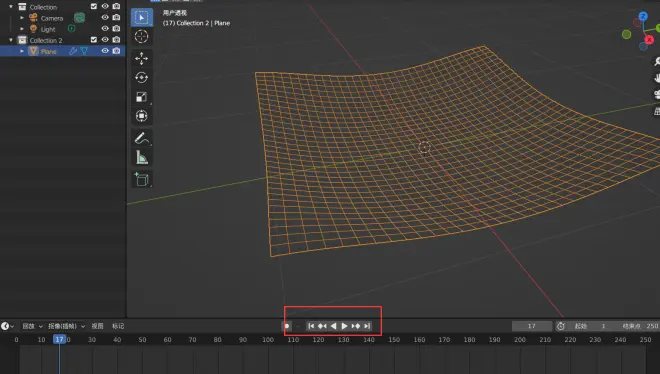Click the zoom view magnifier icon
This screenshot has height=374, width=660.
pyautogui.click(x=657, y=62)
